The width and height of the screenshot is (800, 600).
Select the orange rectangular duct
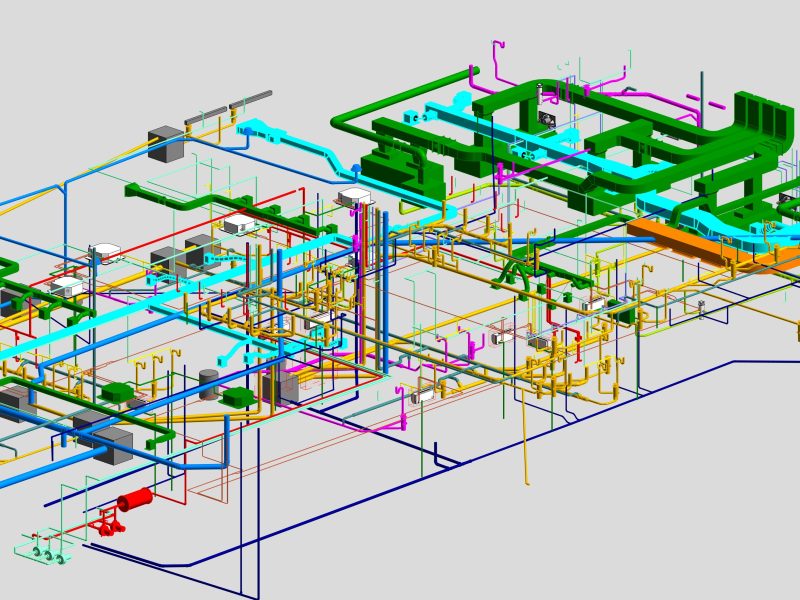pyautogui.click(x=714, y=247)
